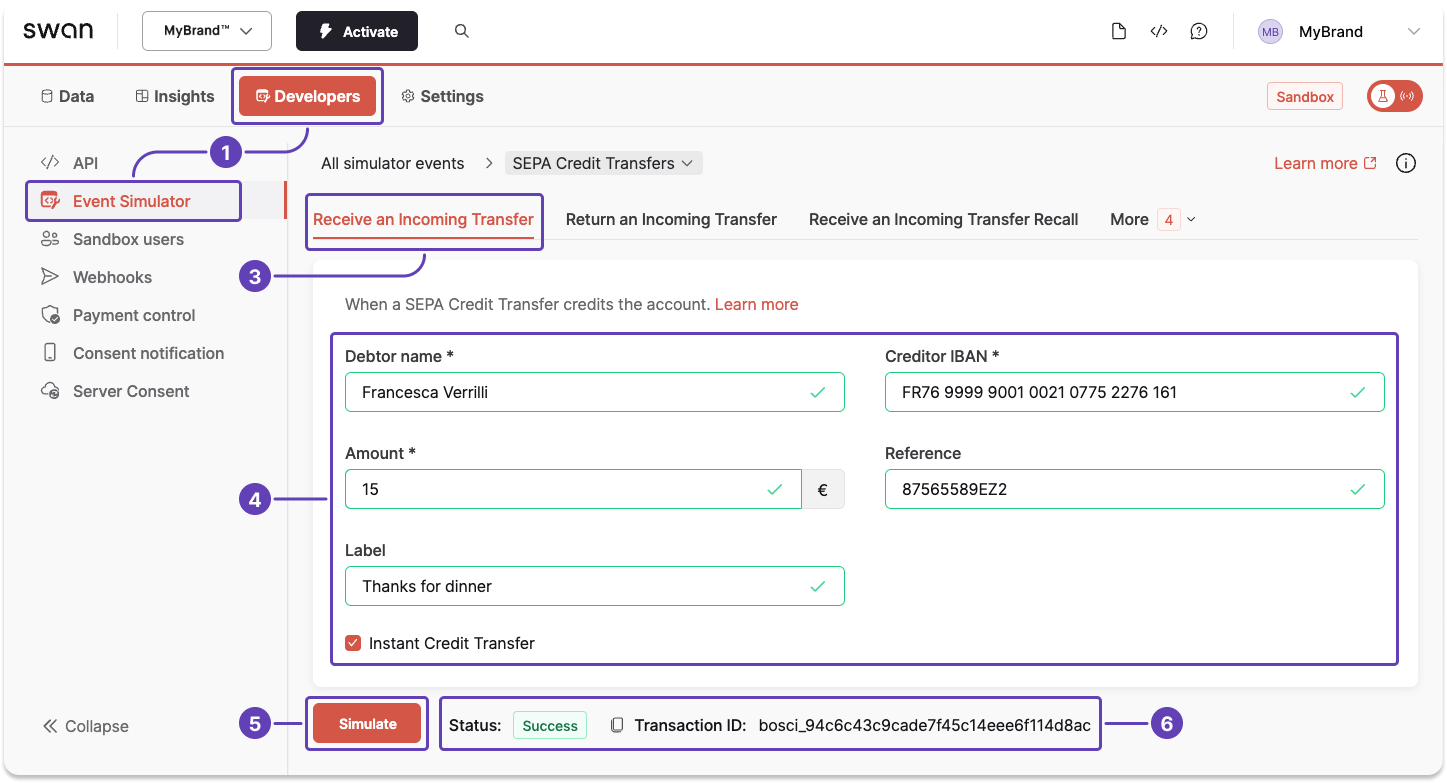Click the search magnifier icon

[x=461, y=31]
